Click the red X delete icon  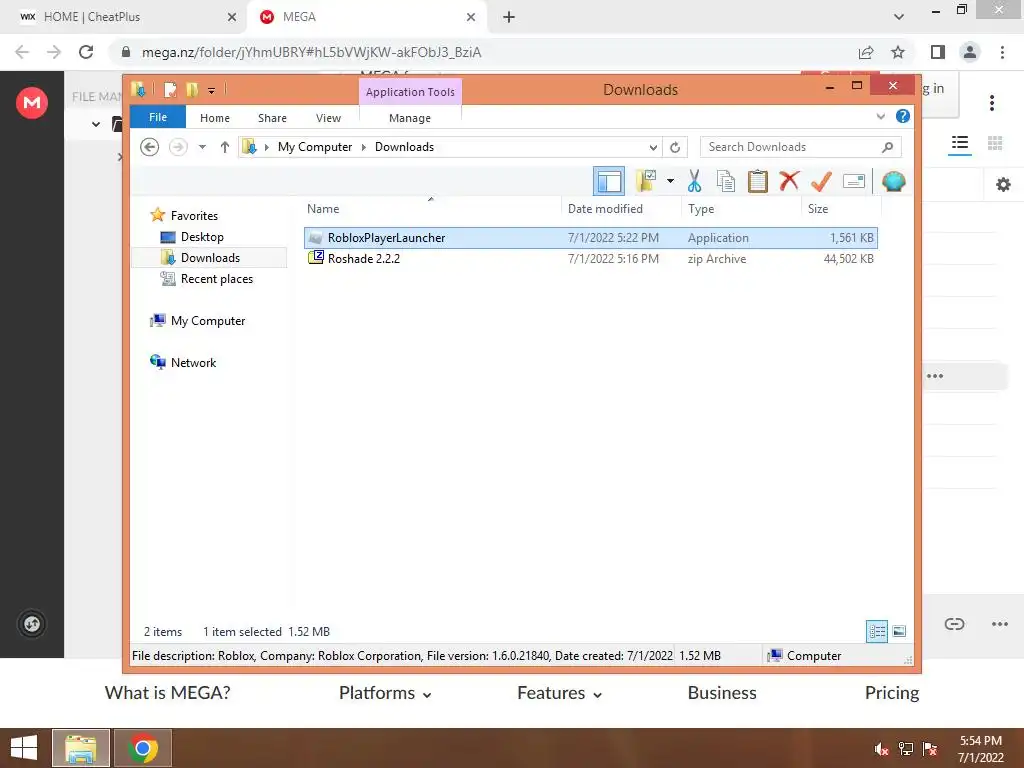tap(789, 181)
